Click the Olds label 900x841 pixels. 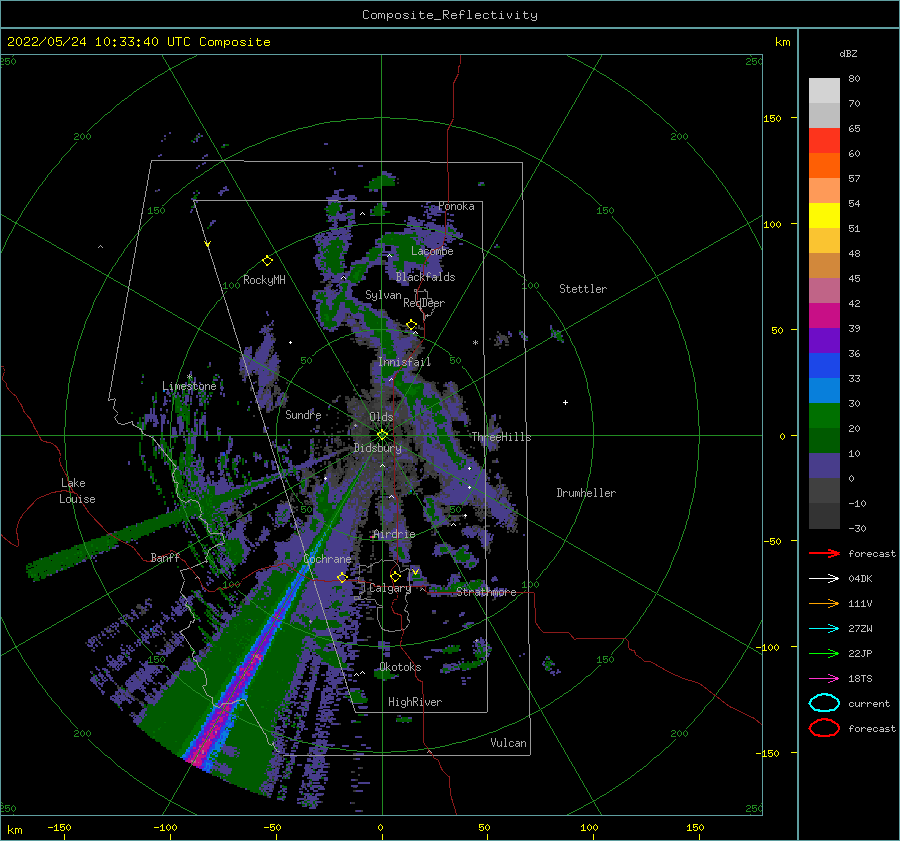tap(381, 417)
